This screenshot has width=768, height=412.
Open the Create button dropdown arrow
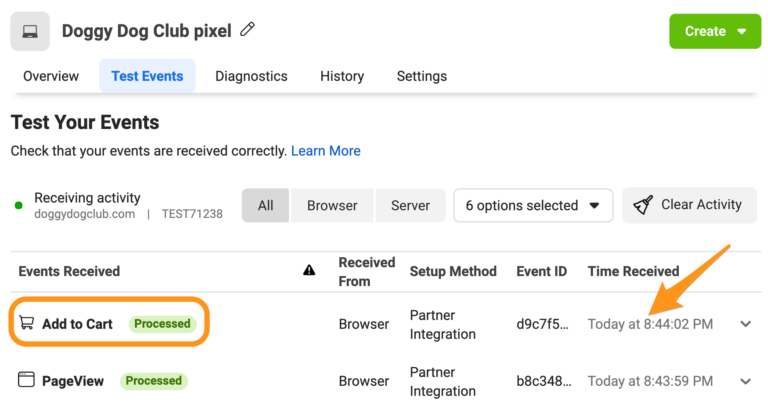click(x=742, y=31)
